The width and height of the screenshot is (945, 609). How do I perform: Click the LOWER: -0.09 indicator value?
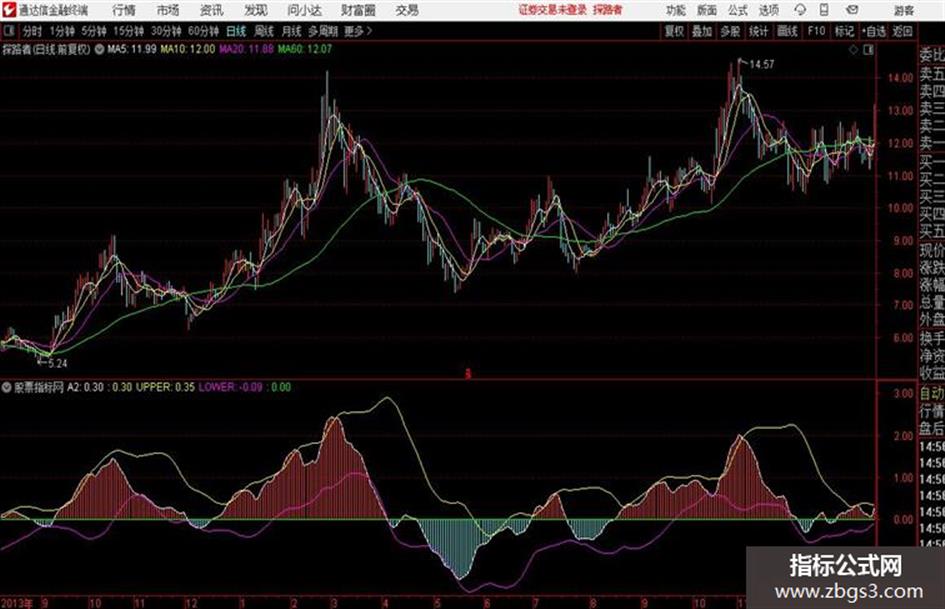231,387
